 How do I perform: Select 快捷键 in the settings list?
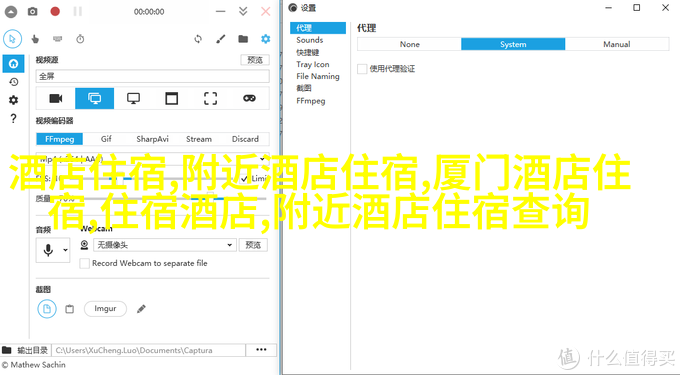click(308, 52)
